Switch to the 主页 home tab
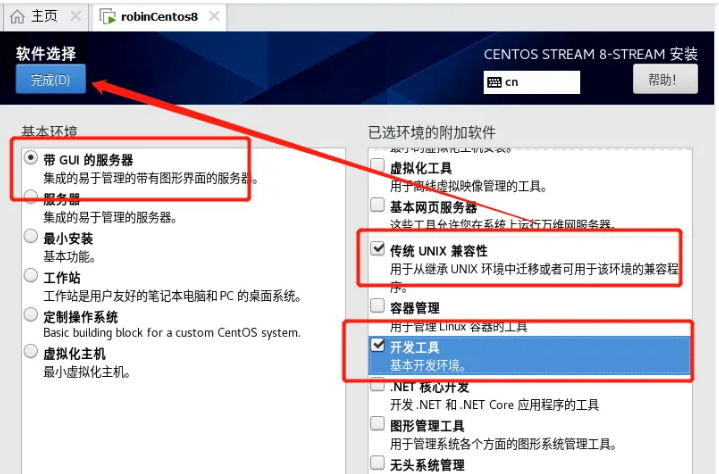719x474 pixels. tap(44, 17)
